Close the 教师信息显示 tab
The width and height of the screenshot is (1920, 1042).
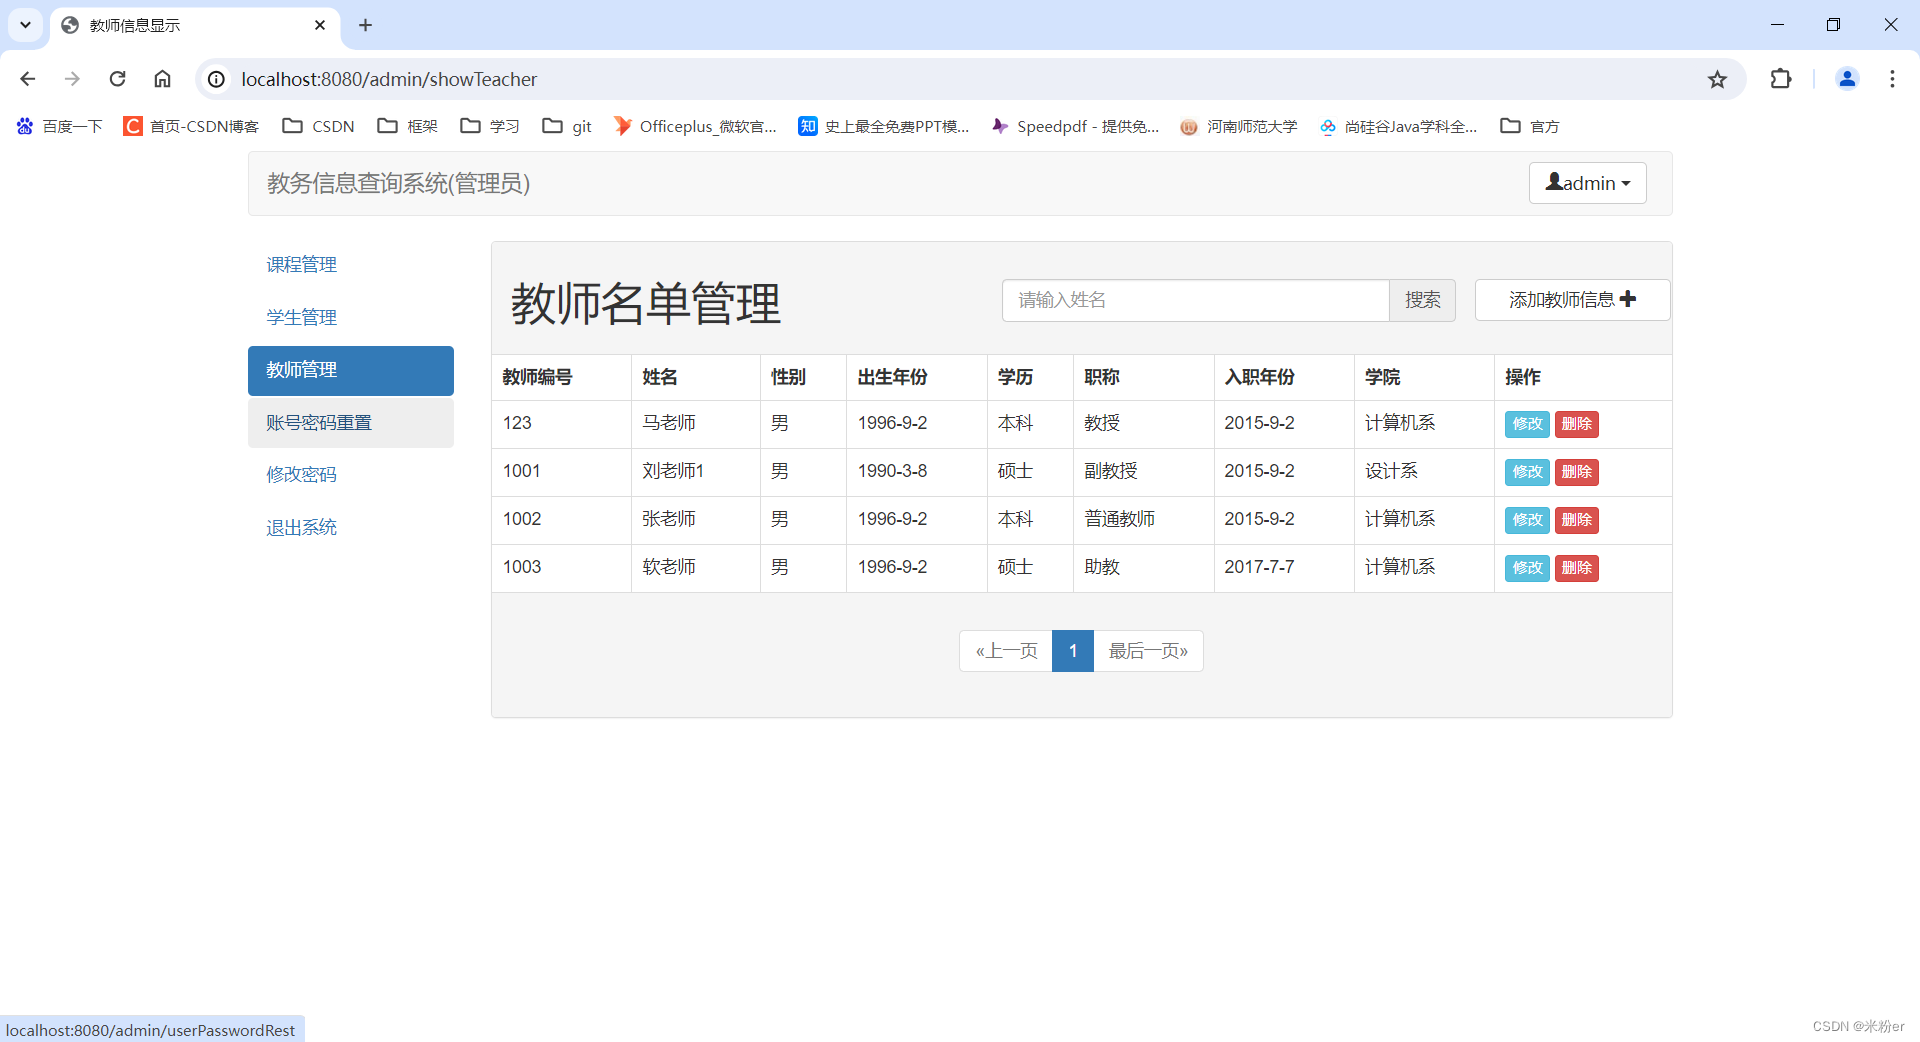(x=320, y=25)
